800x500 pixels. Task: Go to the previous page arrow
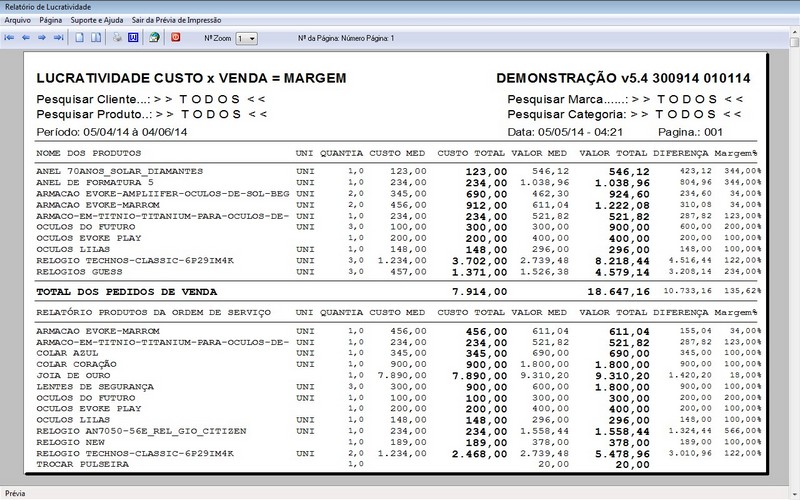(x=26, y=38)
